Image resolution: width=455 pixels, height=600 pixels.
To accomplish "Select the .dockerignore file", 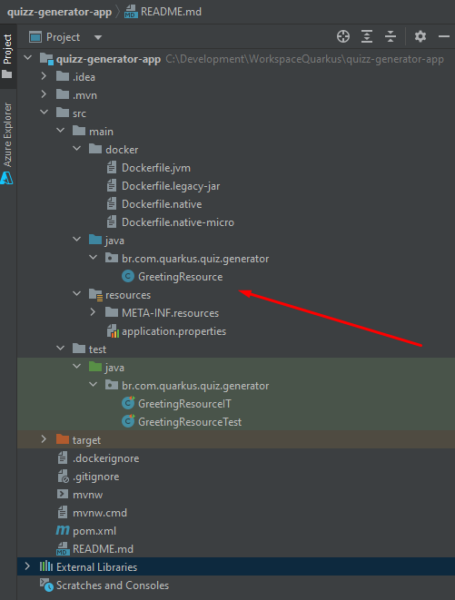I will pyautogui.click(x=106, y=458).
